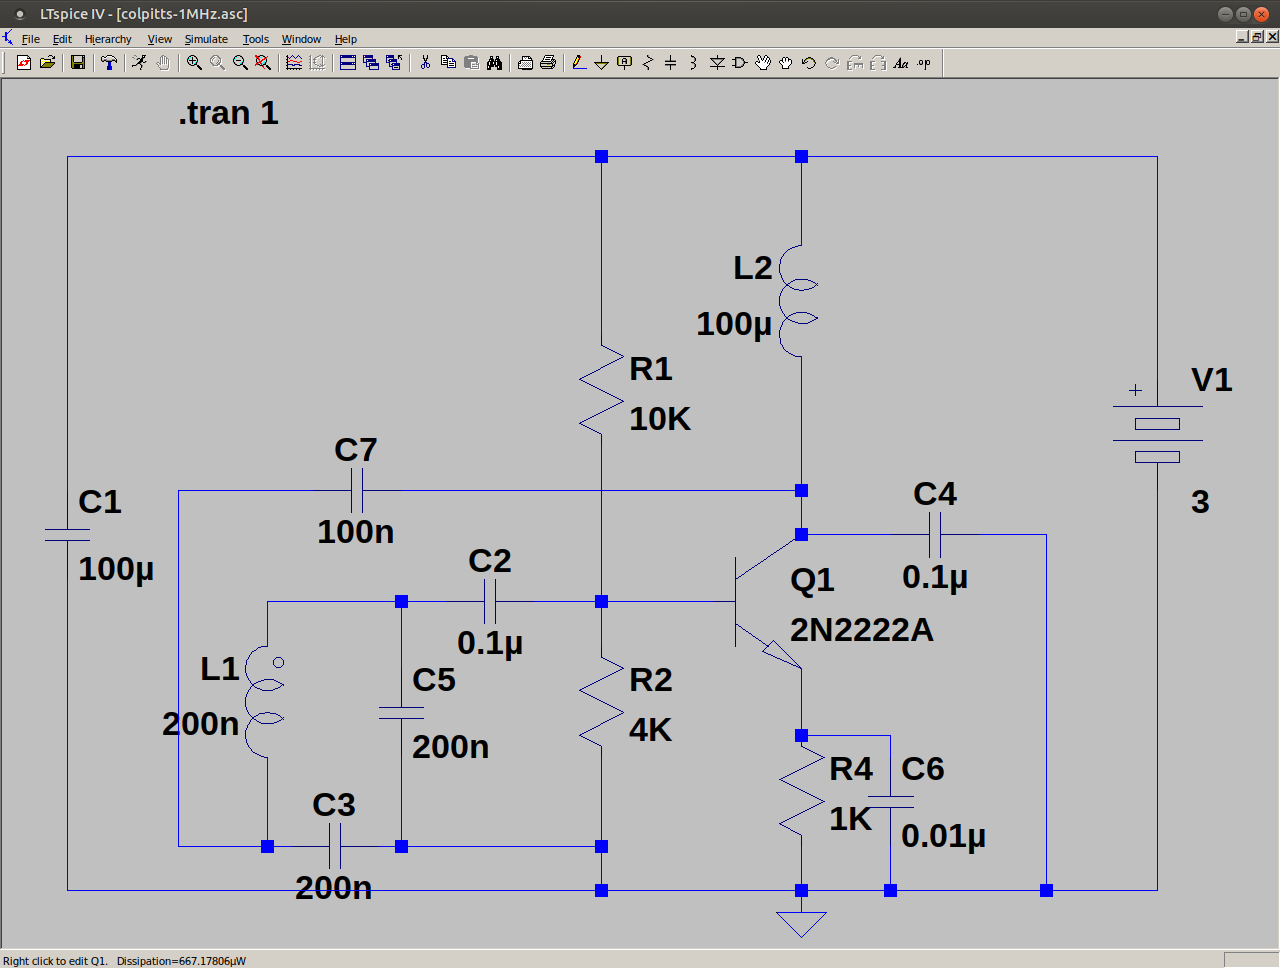Click the '.tran 1' directive text

pos(228,113)
